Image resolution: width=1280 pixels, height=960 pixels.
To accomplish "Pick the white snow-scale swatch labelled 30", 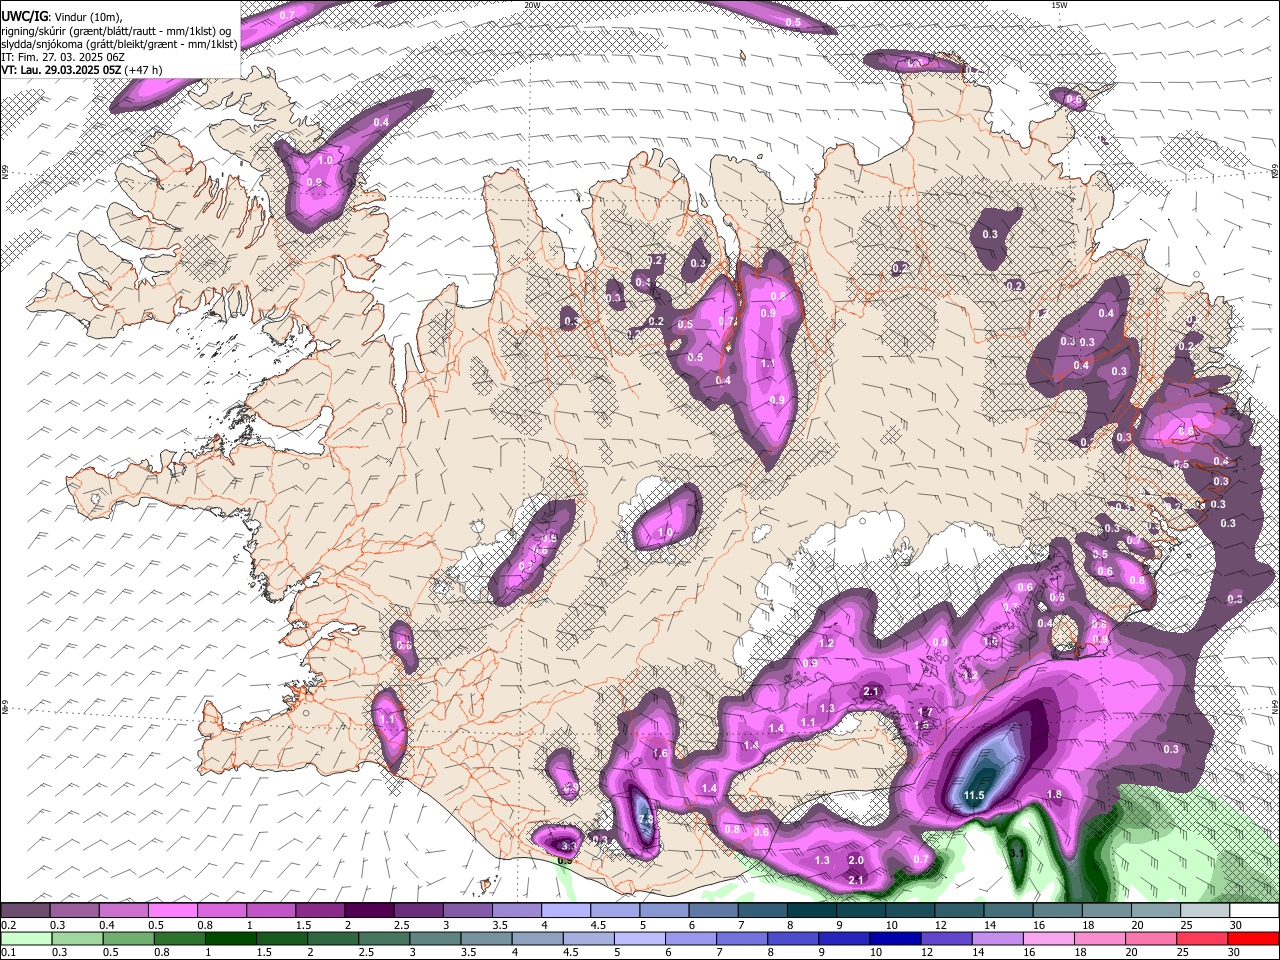I will coord(1255,911).
